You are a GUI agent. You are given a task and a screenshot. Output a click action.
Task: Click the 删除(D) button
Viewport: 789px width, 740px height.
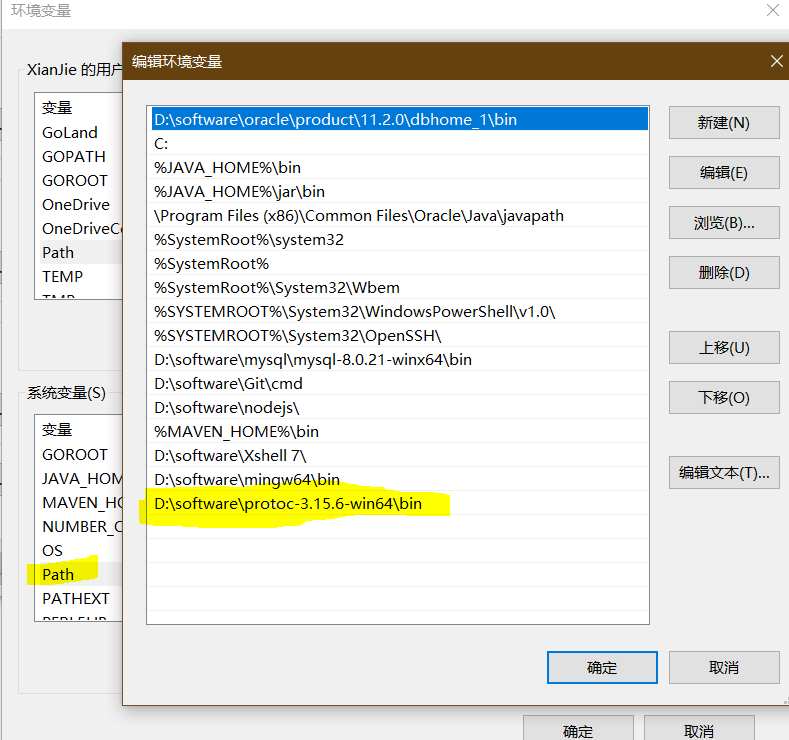click(x=724, y=272)
